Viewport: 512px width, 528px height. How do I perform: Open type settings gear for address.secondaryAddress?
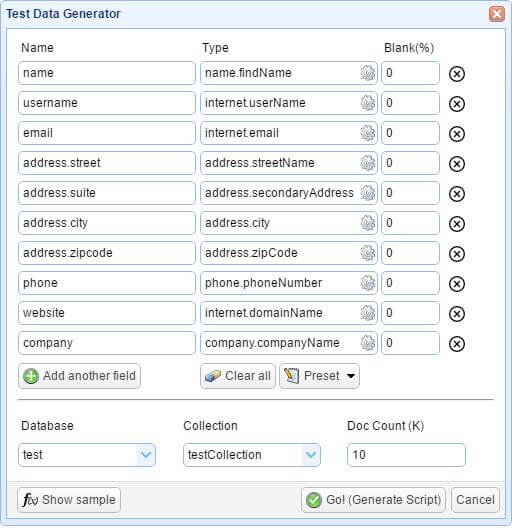(367, 193)
